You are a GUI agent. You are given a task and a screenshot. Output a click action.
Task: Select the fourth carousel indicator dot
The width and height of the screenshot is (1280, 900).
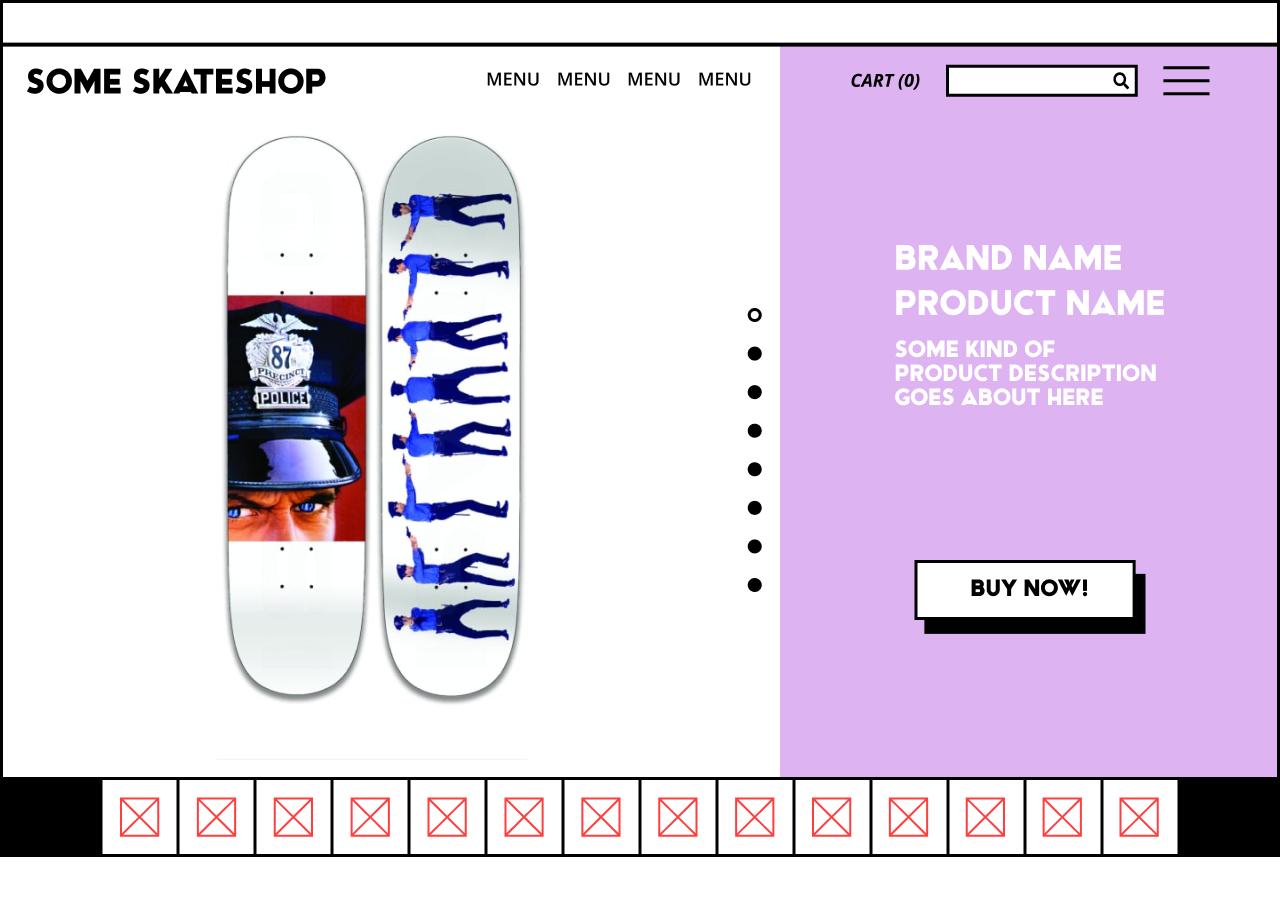(755, 430)
